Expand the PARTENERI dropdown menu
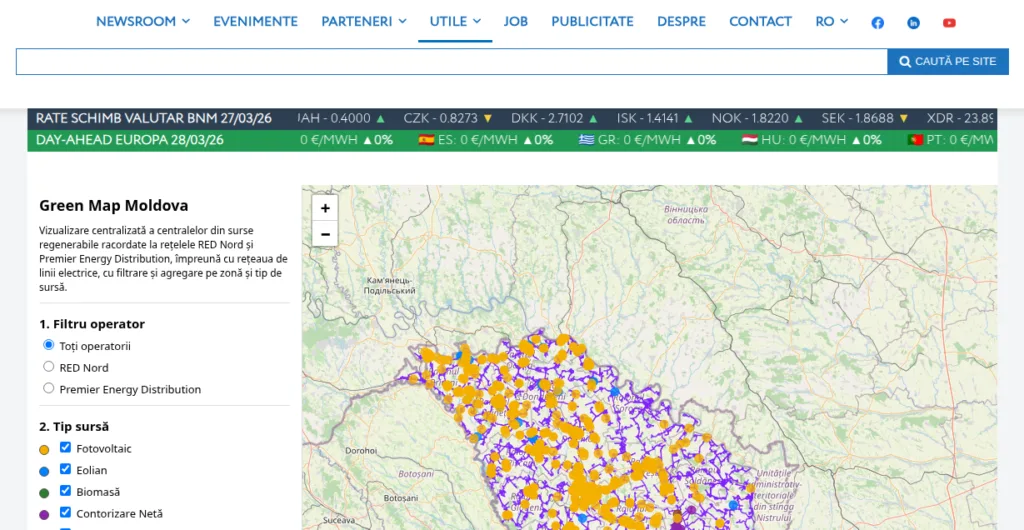This screenshot has width=1024, height=530. click(x=363, y=21)
